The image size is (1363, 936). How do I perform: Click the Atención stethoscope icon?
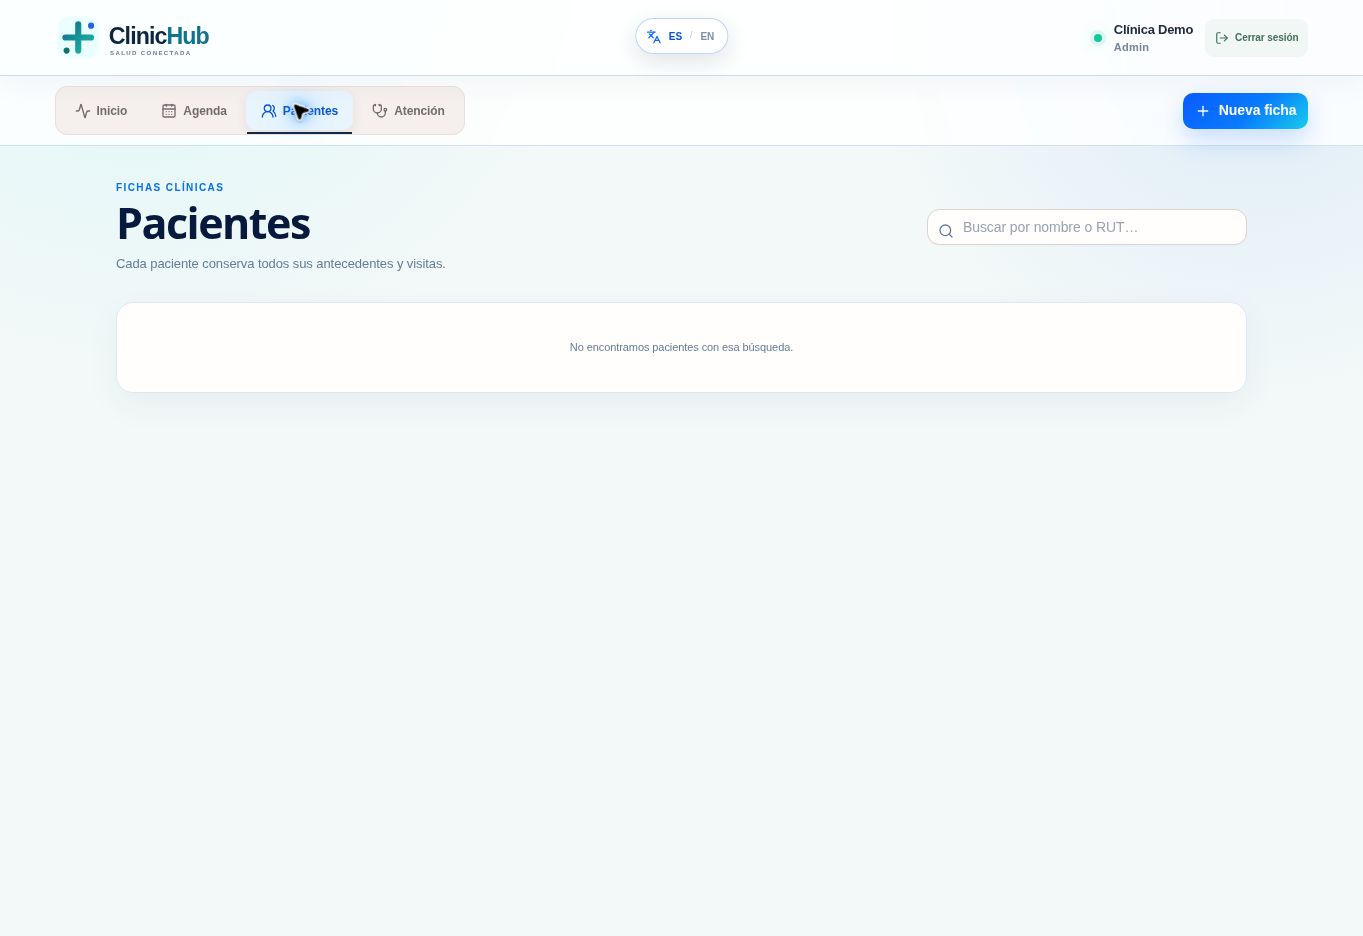pyautogui.click(x=380, y=111)
